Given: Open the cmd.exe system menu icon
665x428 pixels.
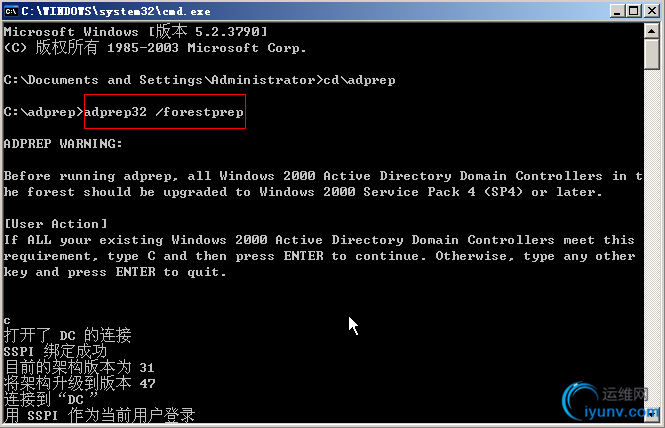Looking at the screenshot, I should coord(10,11).
